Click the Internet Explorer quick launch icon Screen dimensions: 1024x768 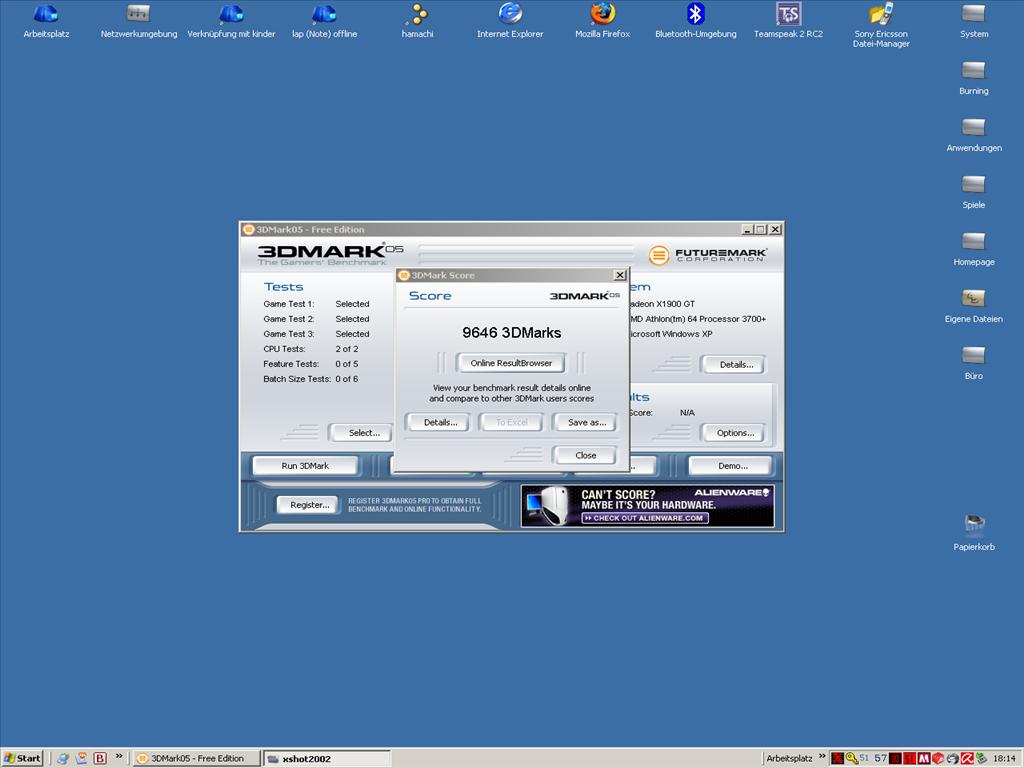(63, 758)
